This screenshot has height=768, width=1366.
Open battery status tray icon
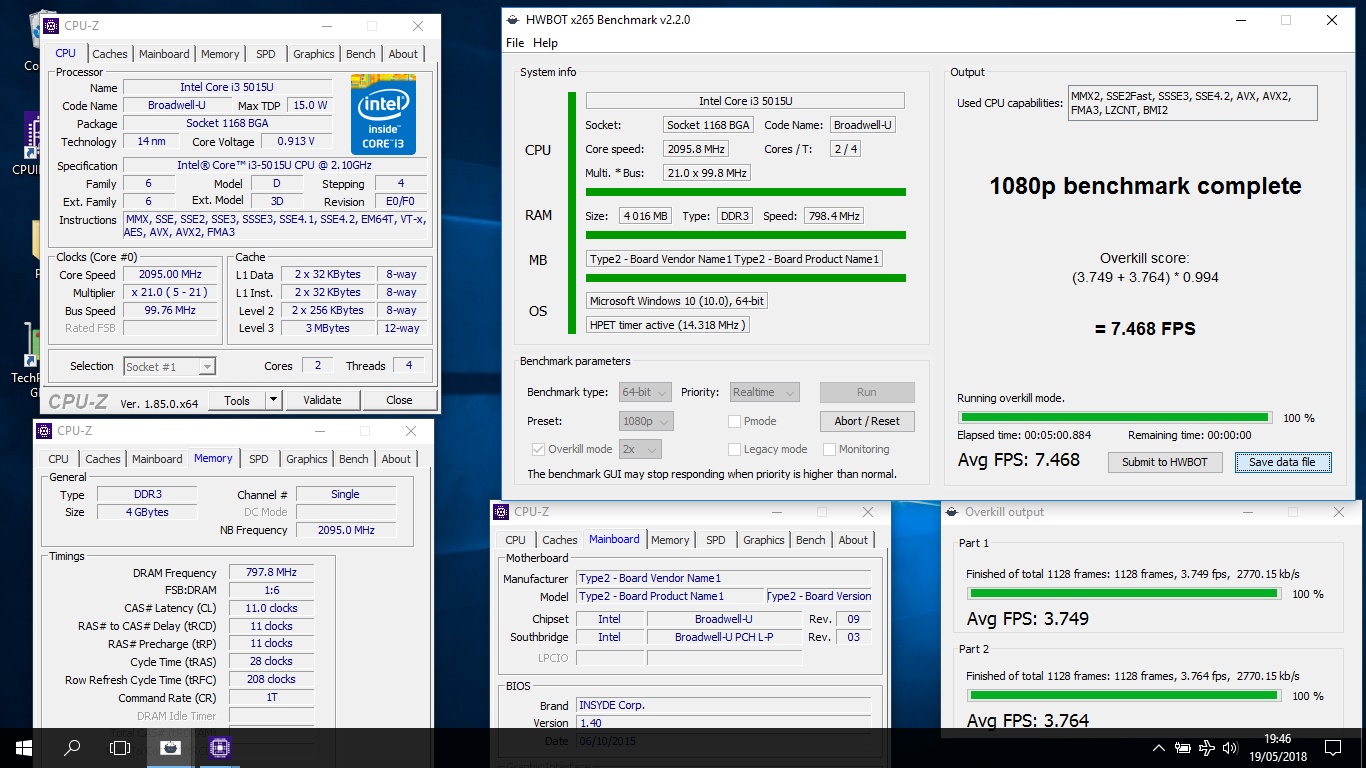click(1183, 748)
